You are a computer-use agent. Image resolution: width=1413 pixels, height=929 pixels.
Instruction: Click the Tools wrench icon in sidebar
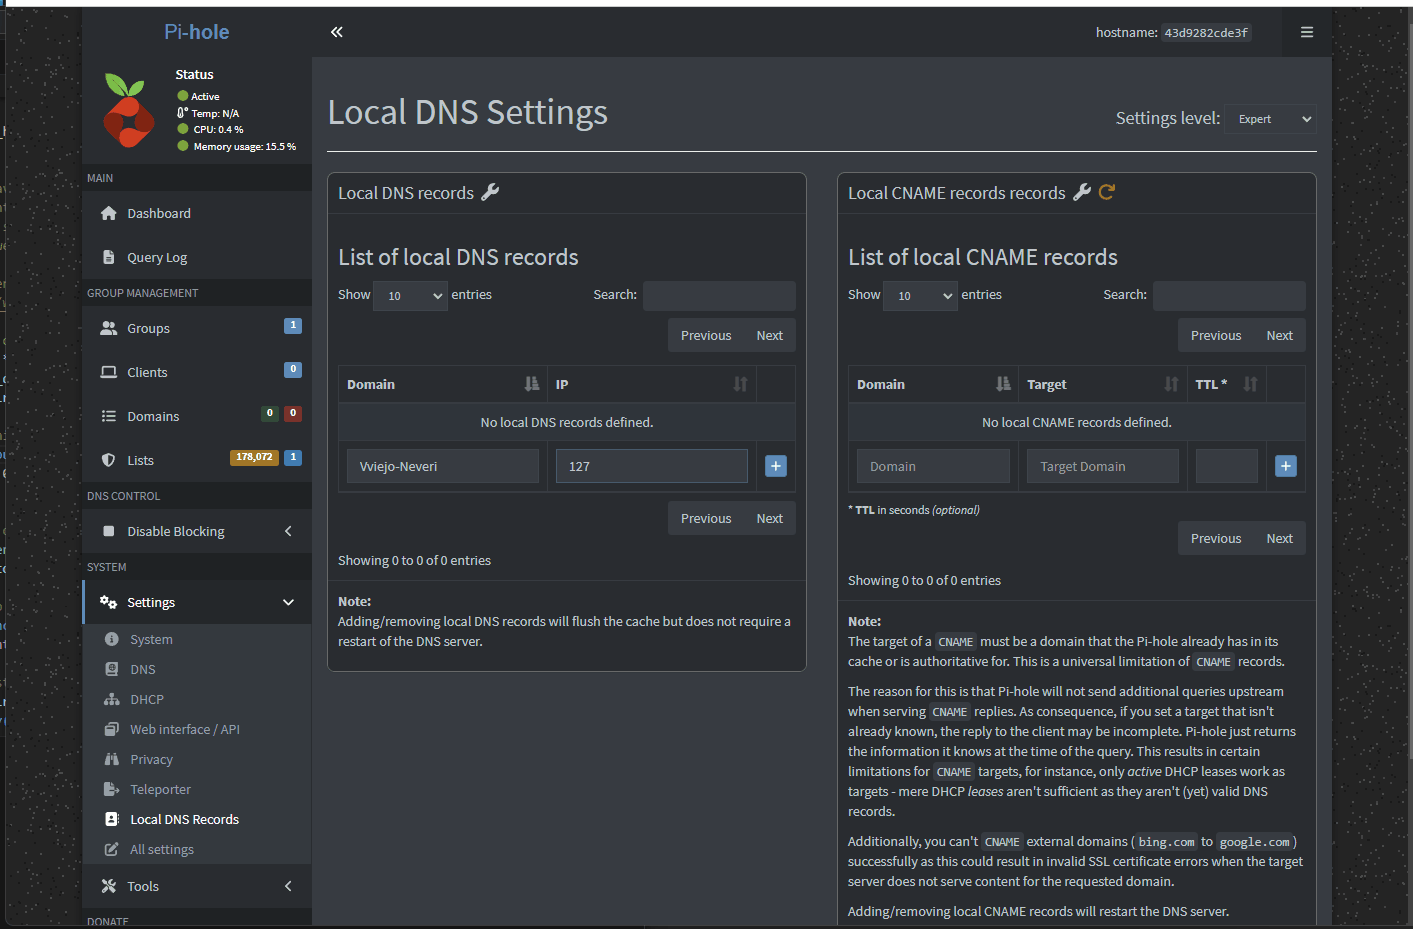pos(109,886)
